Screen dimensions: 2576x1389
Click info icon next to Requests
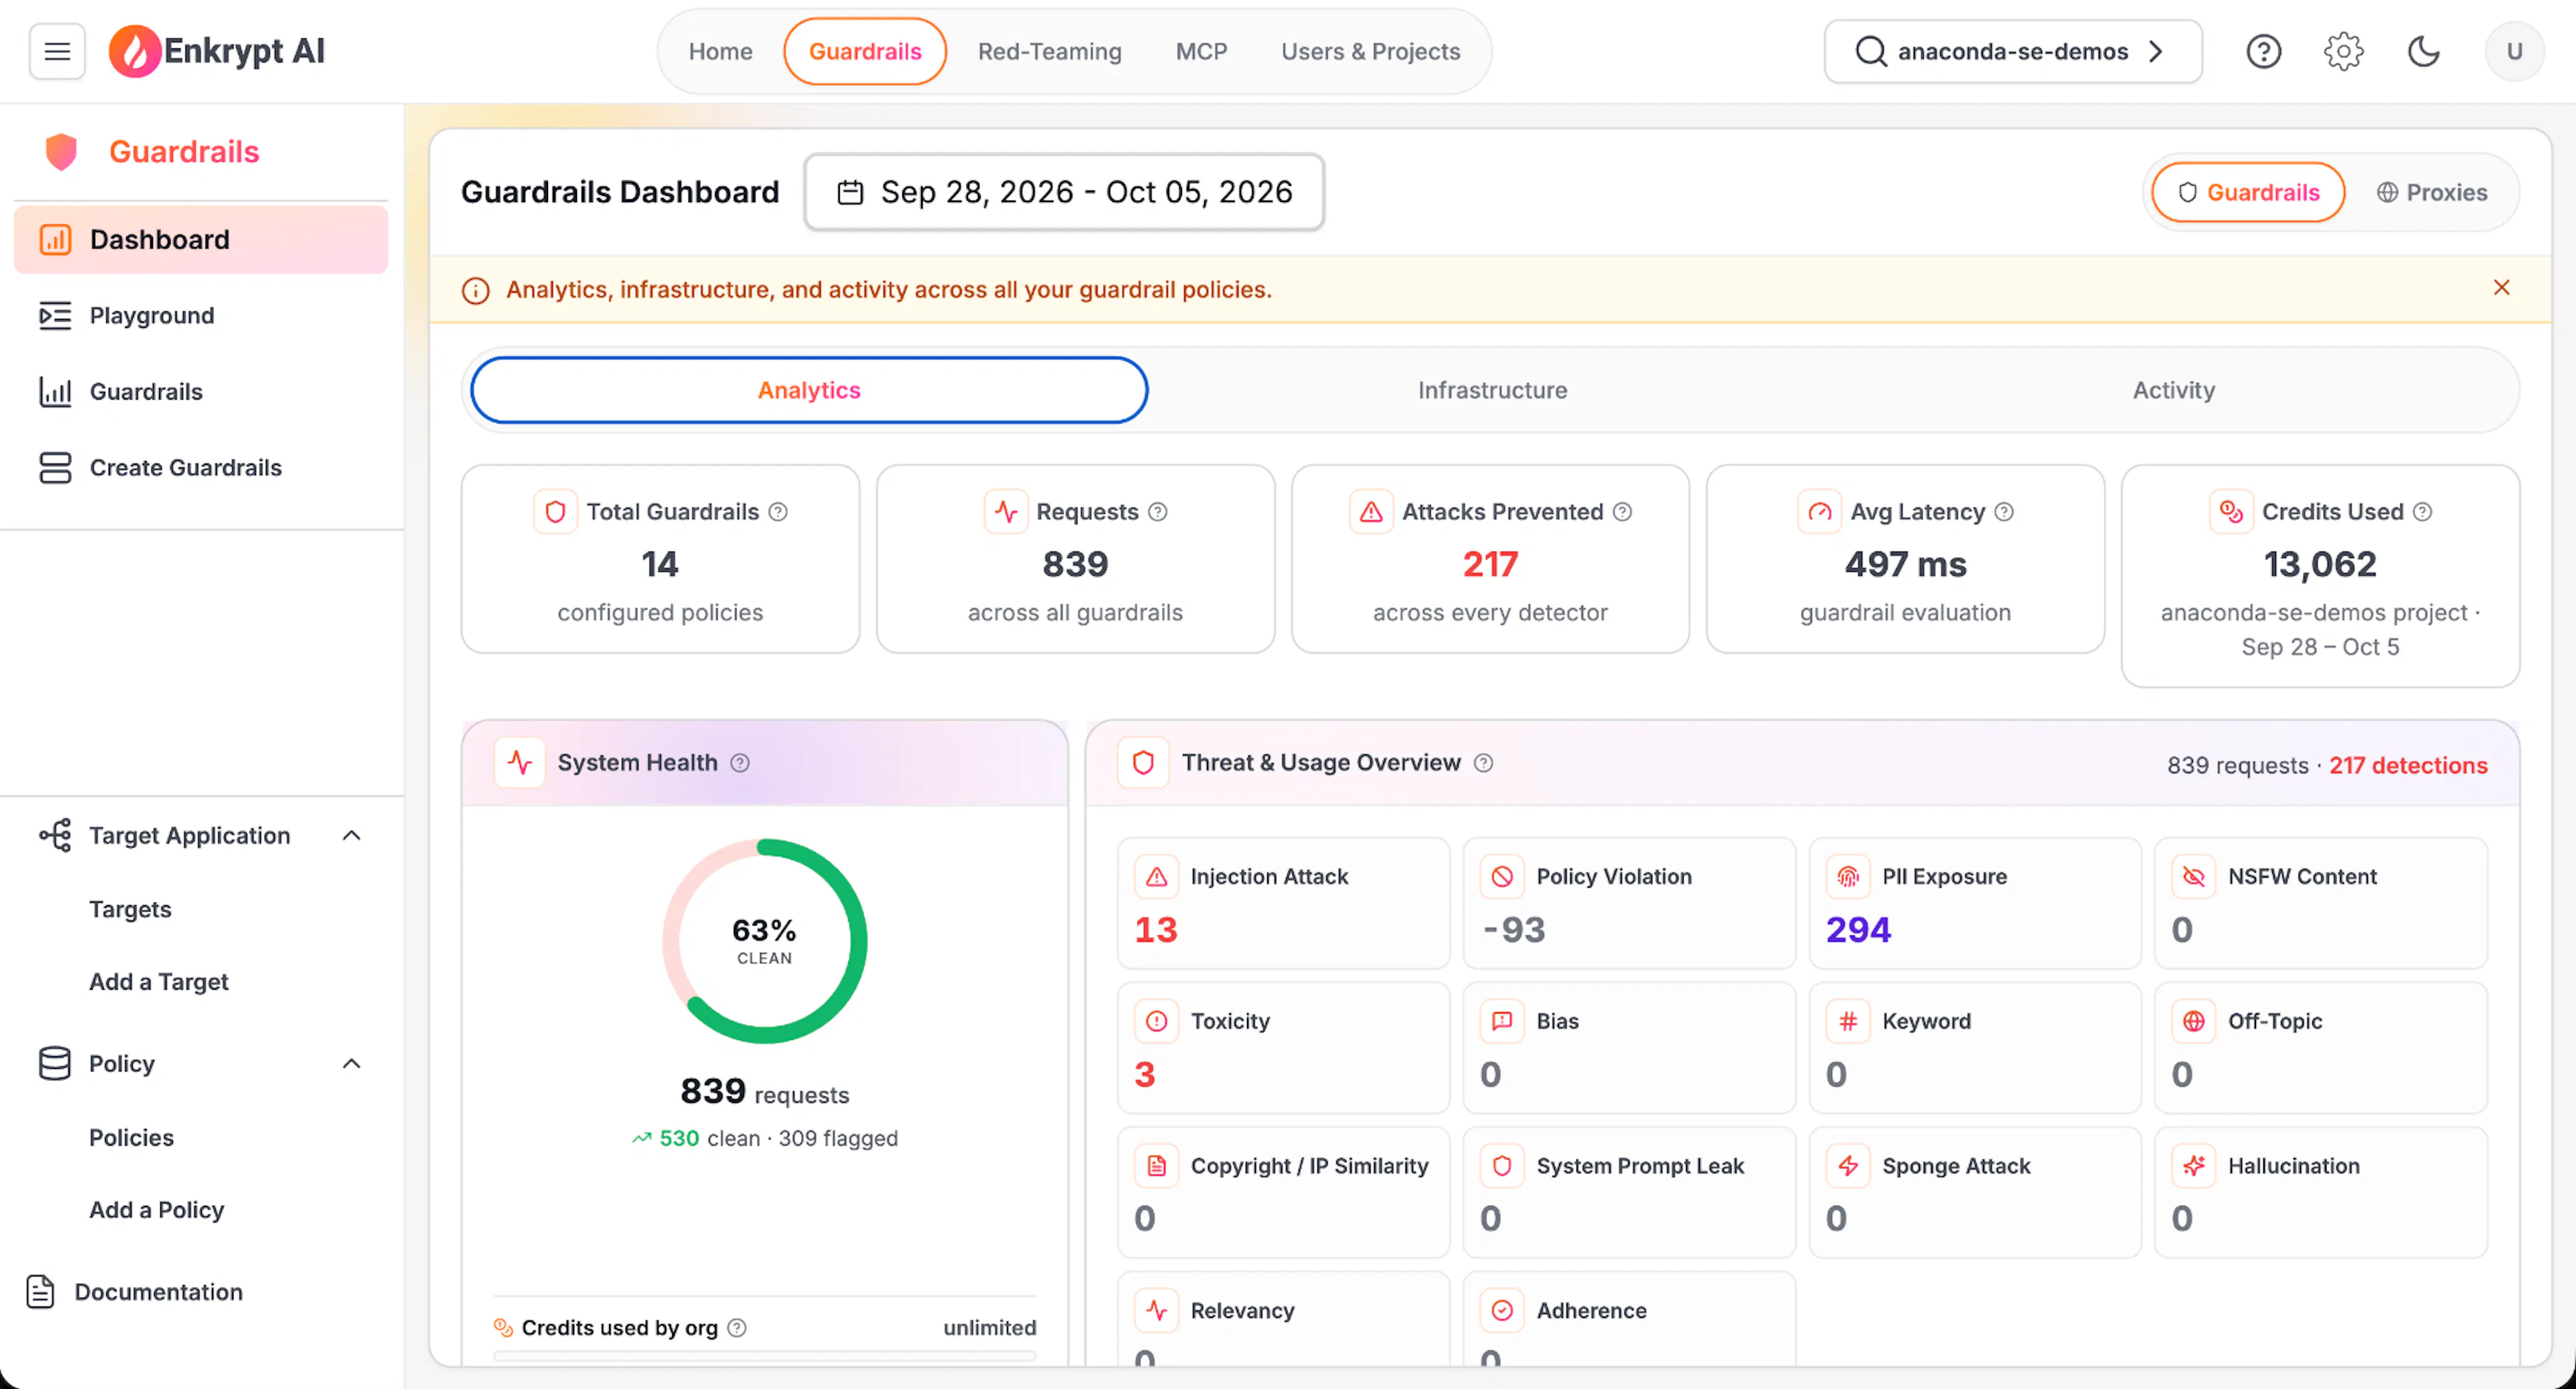tap(1157, 512)
